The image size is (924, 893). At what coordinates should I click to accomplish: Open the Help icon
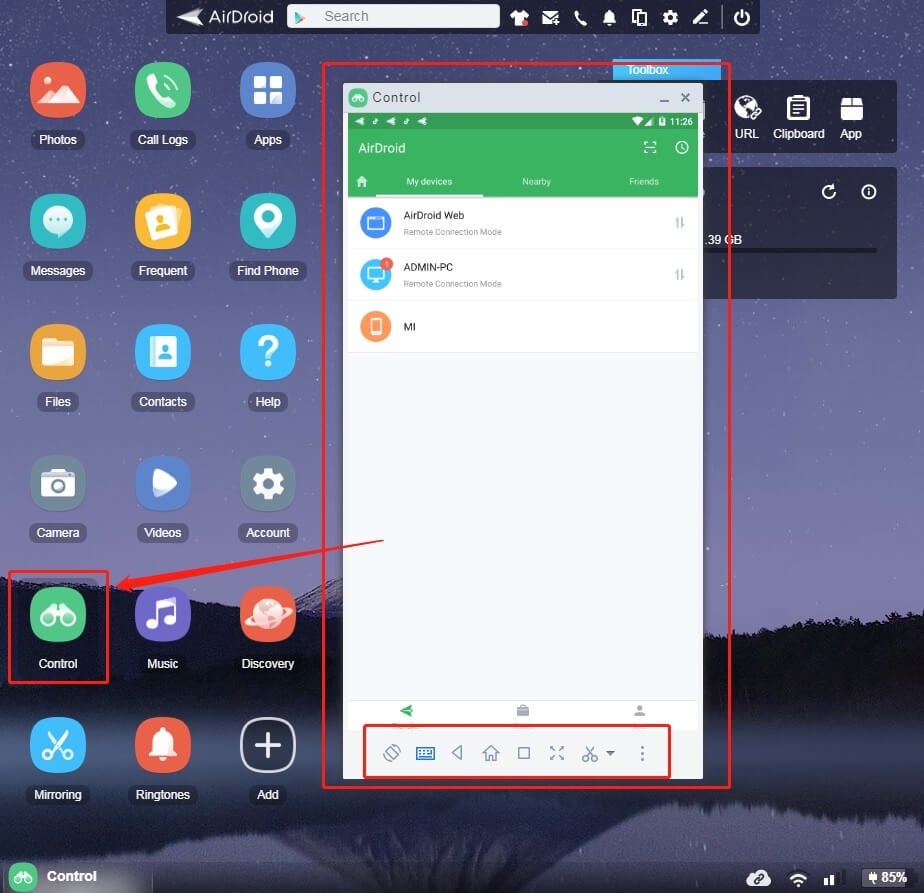pos(268,352)
